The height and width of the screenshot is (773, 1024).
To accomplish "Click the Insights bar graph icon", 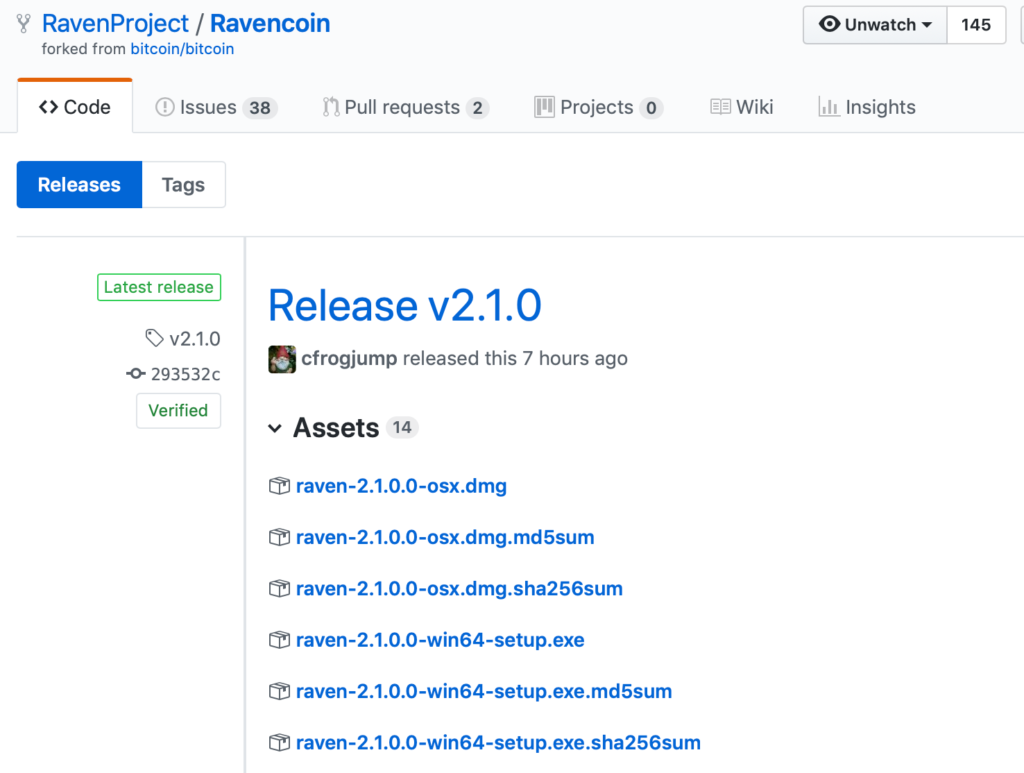I will (x=829, y=107).
